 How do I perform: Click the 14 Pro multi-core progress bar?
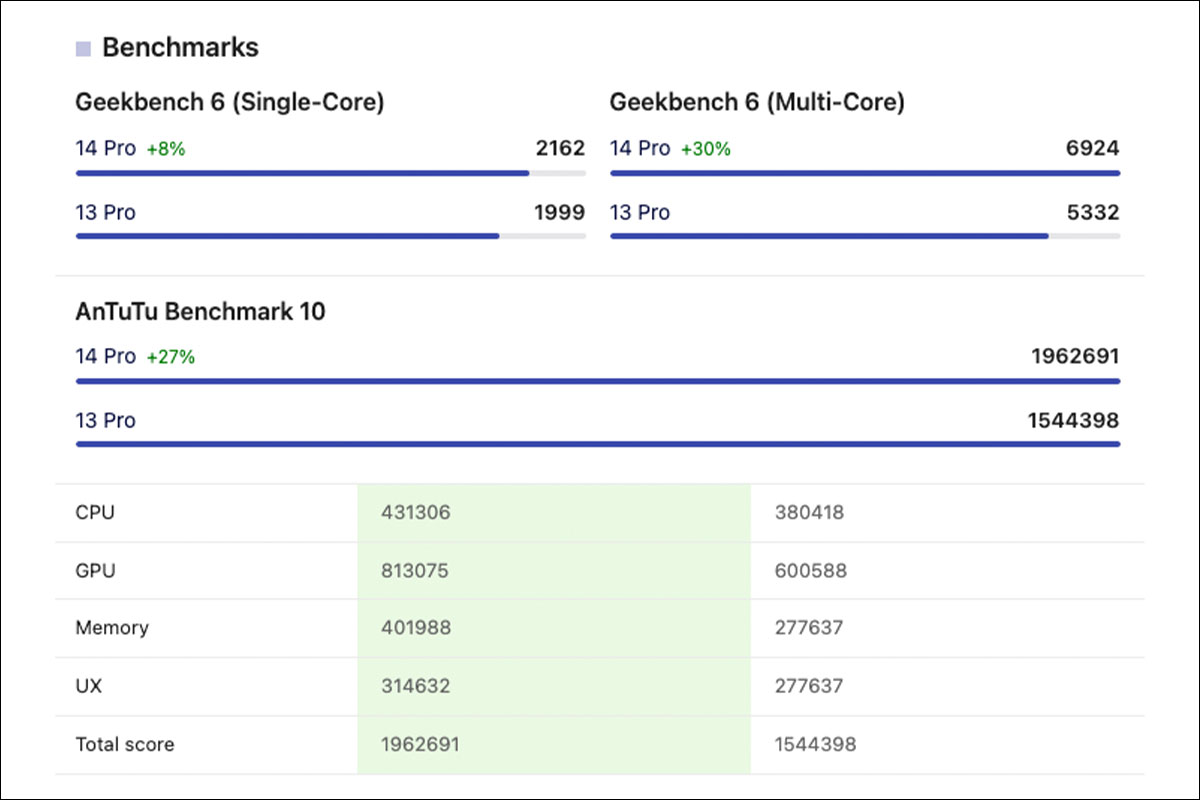point(865,173)
